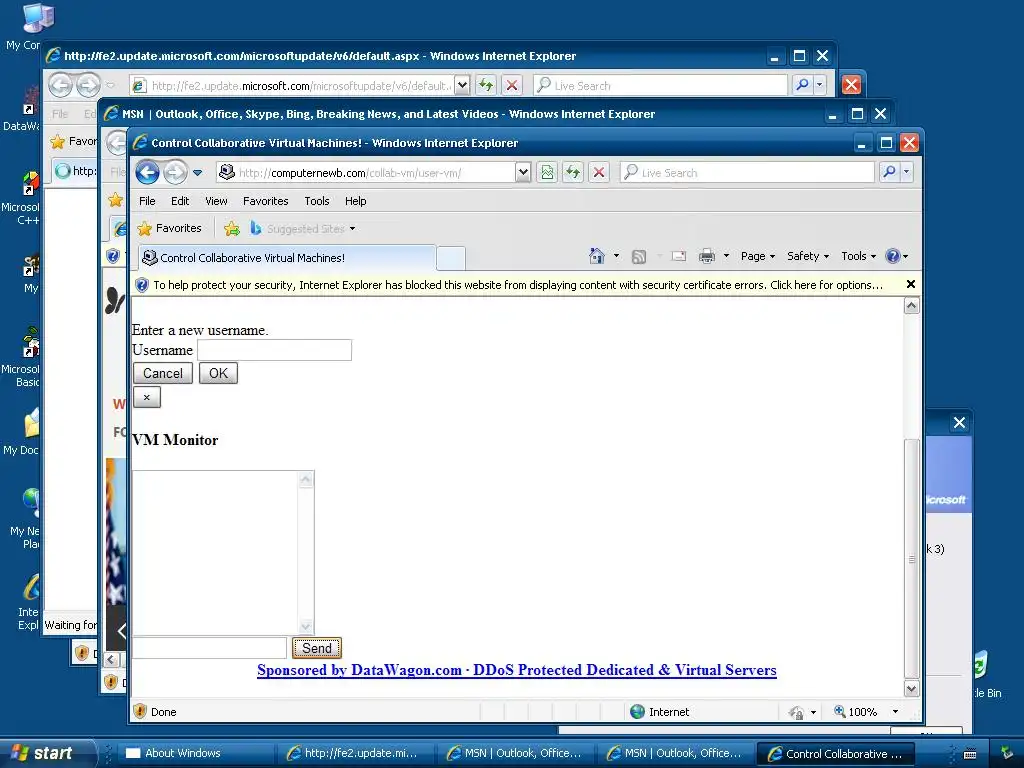
Task: Click protected mode icon in status bar
Action: click(x=796, y=712)
